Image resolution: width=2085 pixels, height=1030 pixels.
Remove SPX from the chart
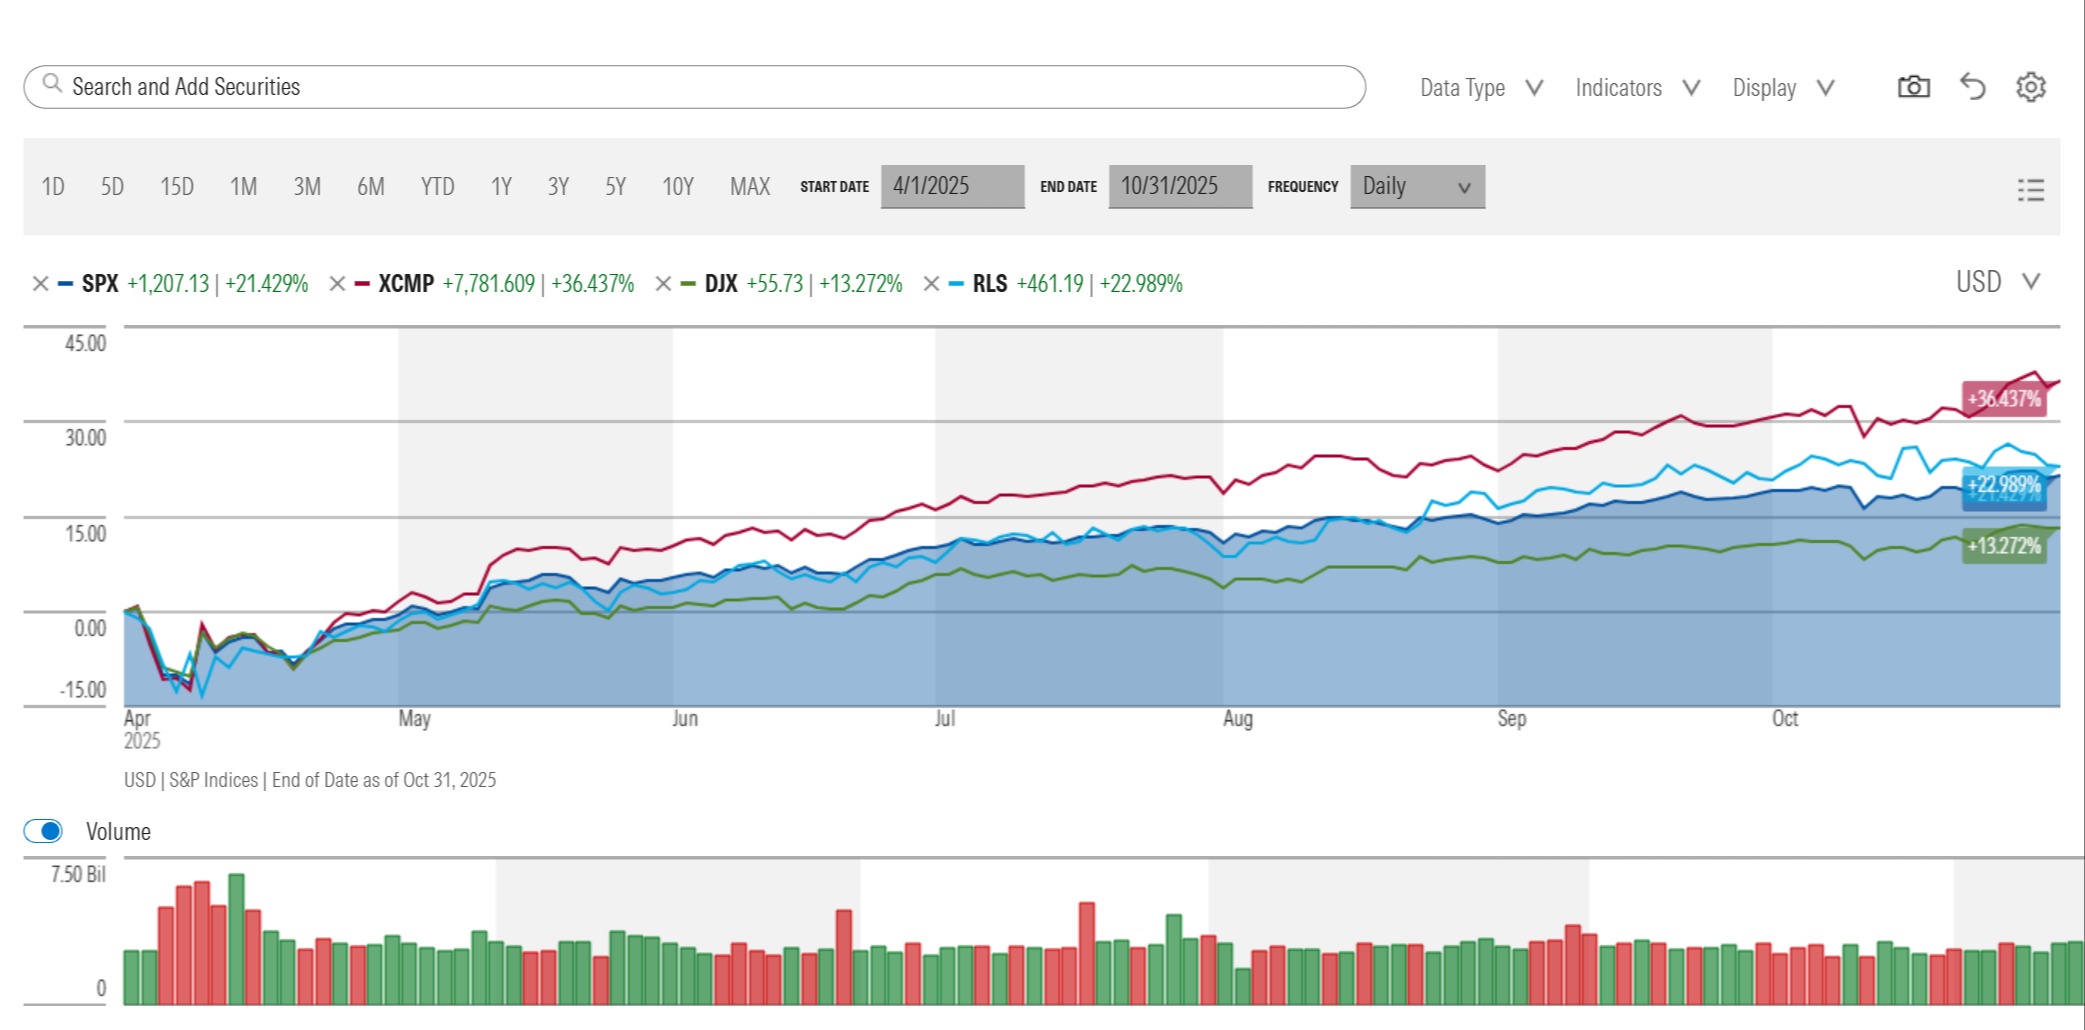pyautogui.click(x=40, y=284)
